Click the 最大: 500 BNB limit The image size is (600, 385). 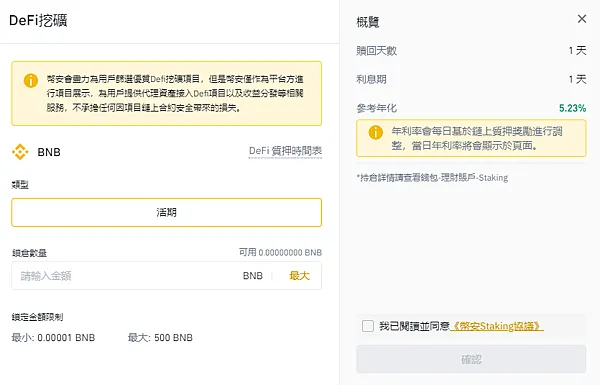160,338
